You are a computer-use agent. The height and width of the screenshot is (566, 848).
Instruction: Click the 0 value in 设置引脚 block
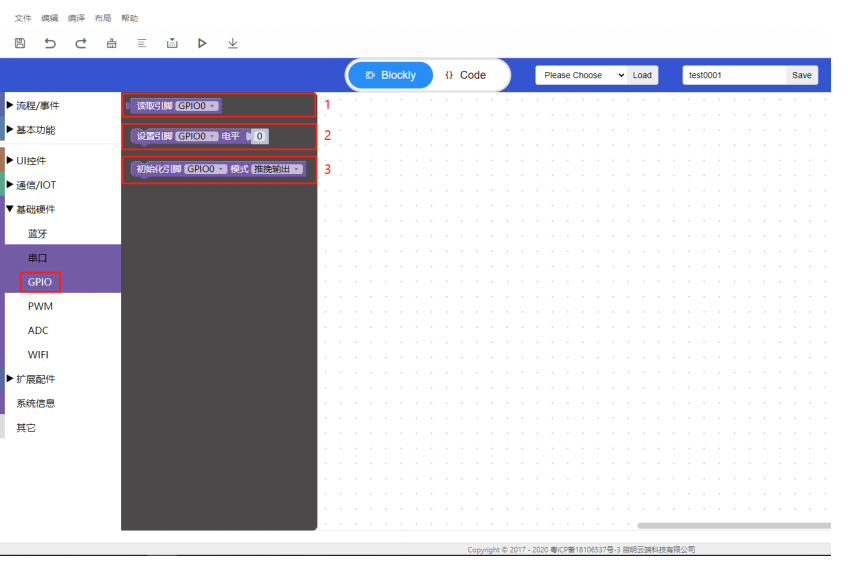tap(260, 136)
